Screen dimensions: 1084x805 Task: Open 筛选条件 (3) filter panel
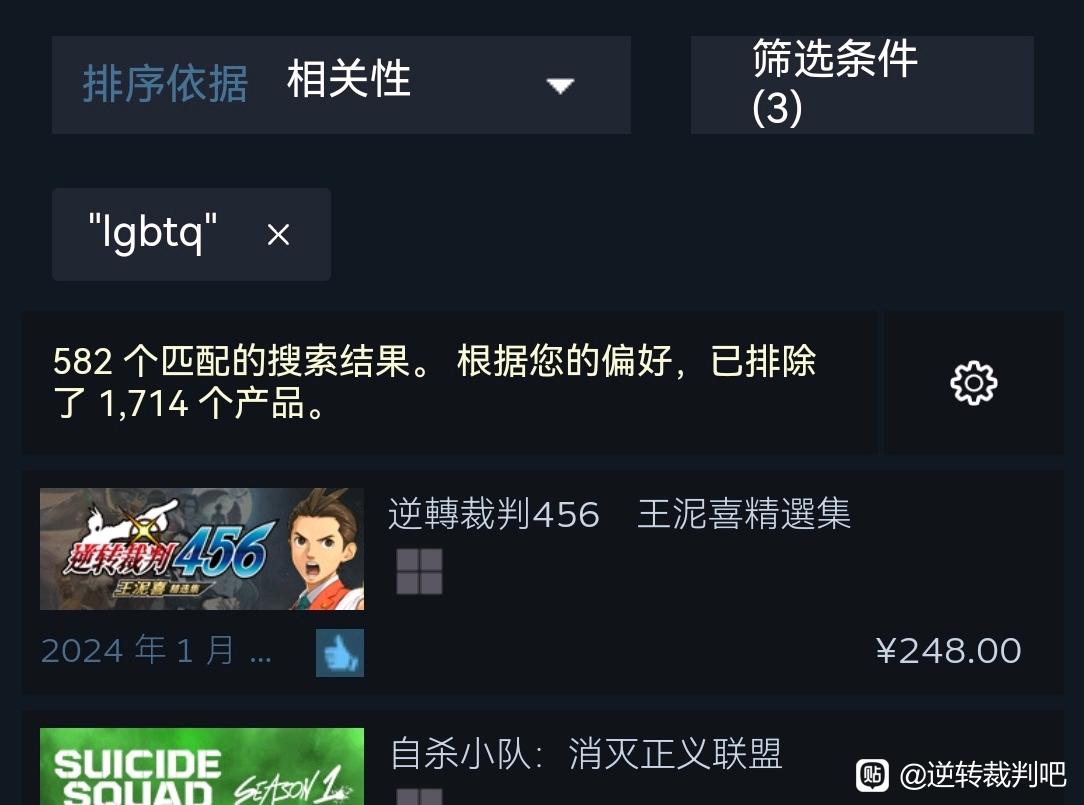point(862,85)
